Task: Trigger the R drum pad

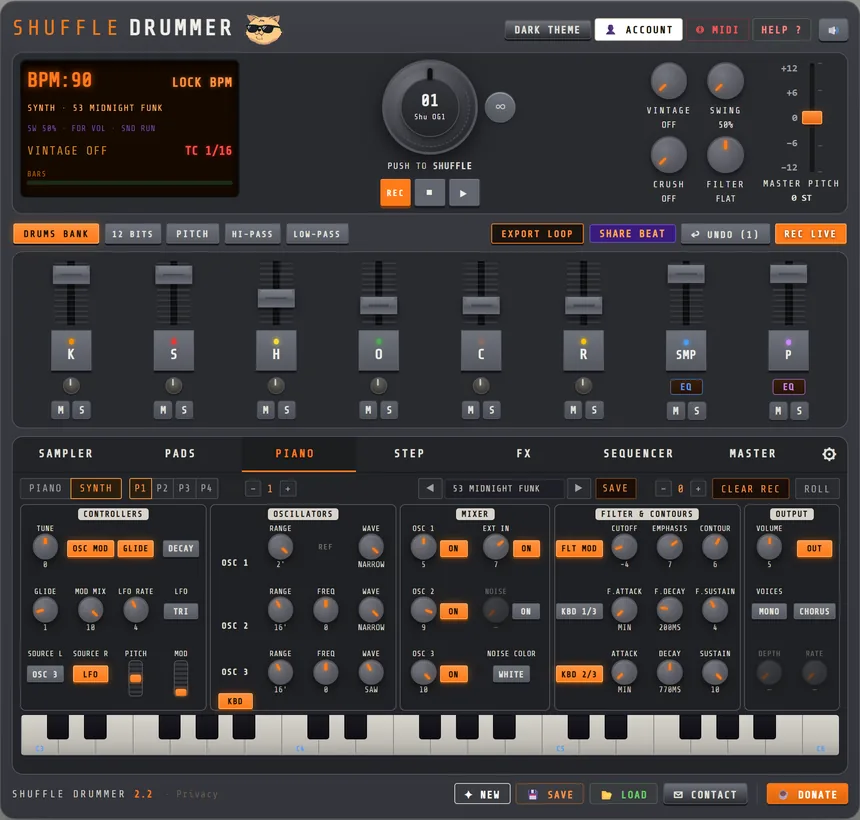Action: coord(584,350)
